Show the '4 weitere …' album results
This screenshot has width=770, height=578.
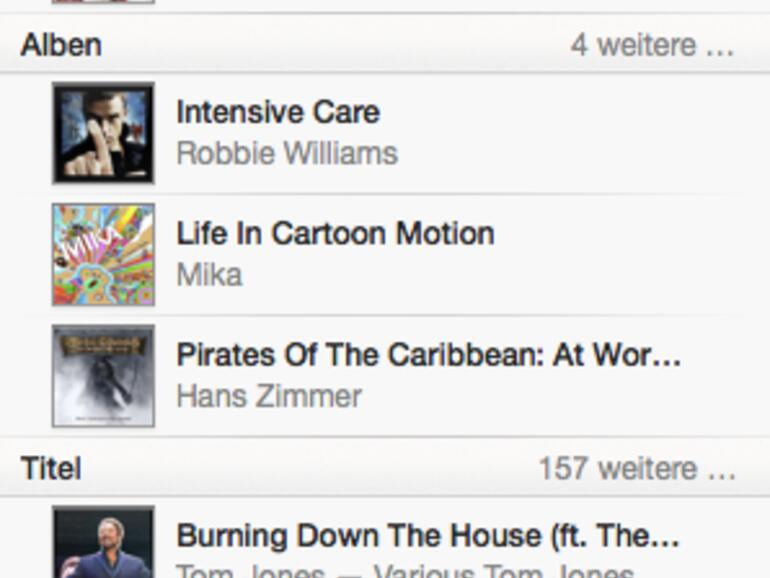[x=652, y=45]
